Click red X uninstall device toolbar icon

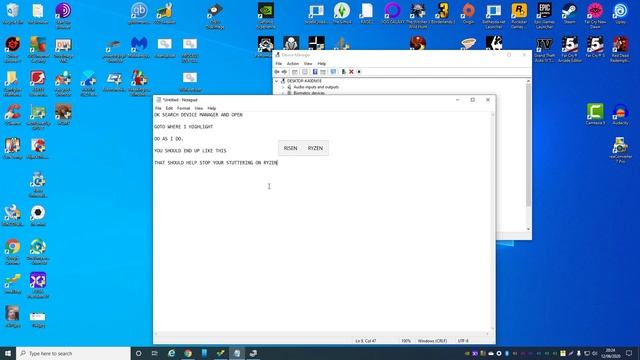click(351, 72)
